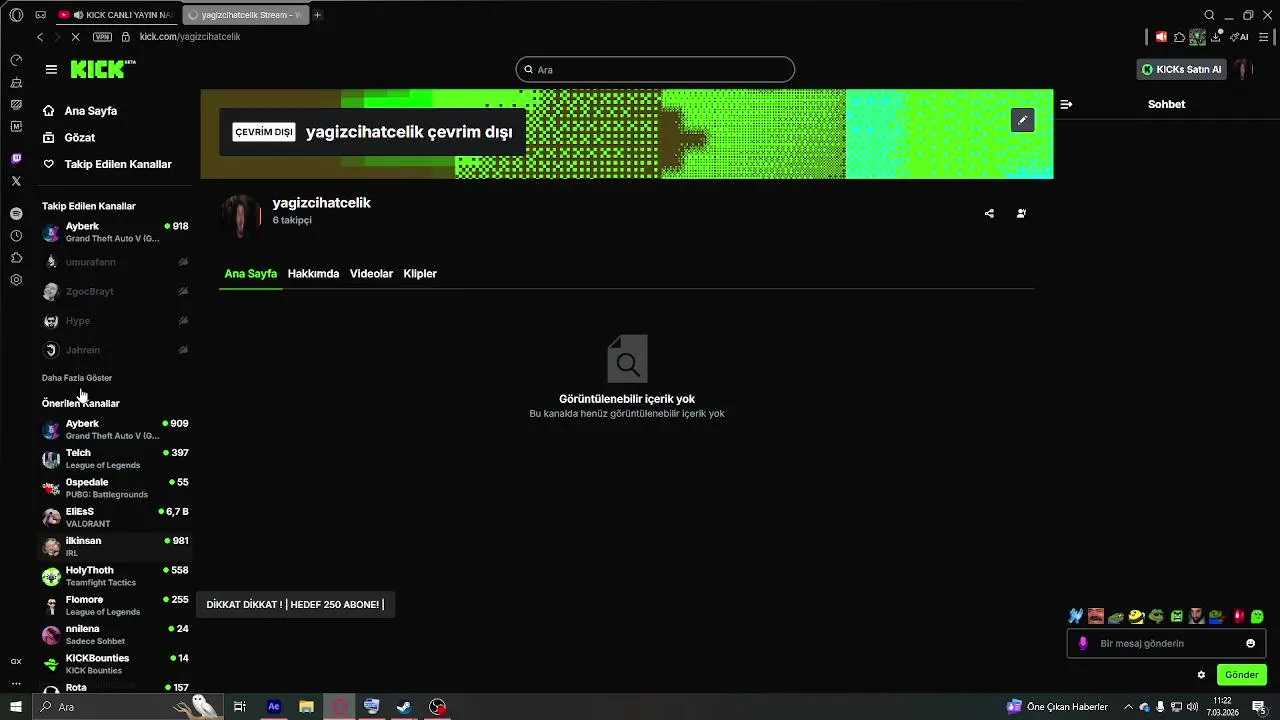The width and height of the screenshot is (1280, 720).
Task: Click the Ara search field on Kick
Action: [x=655, y=70]
